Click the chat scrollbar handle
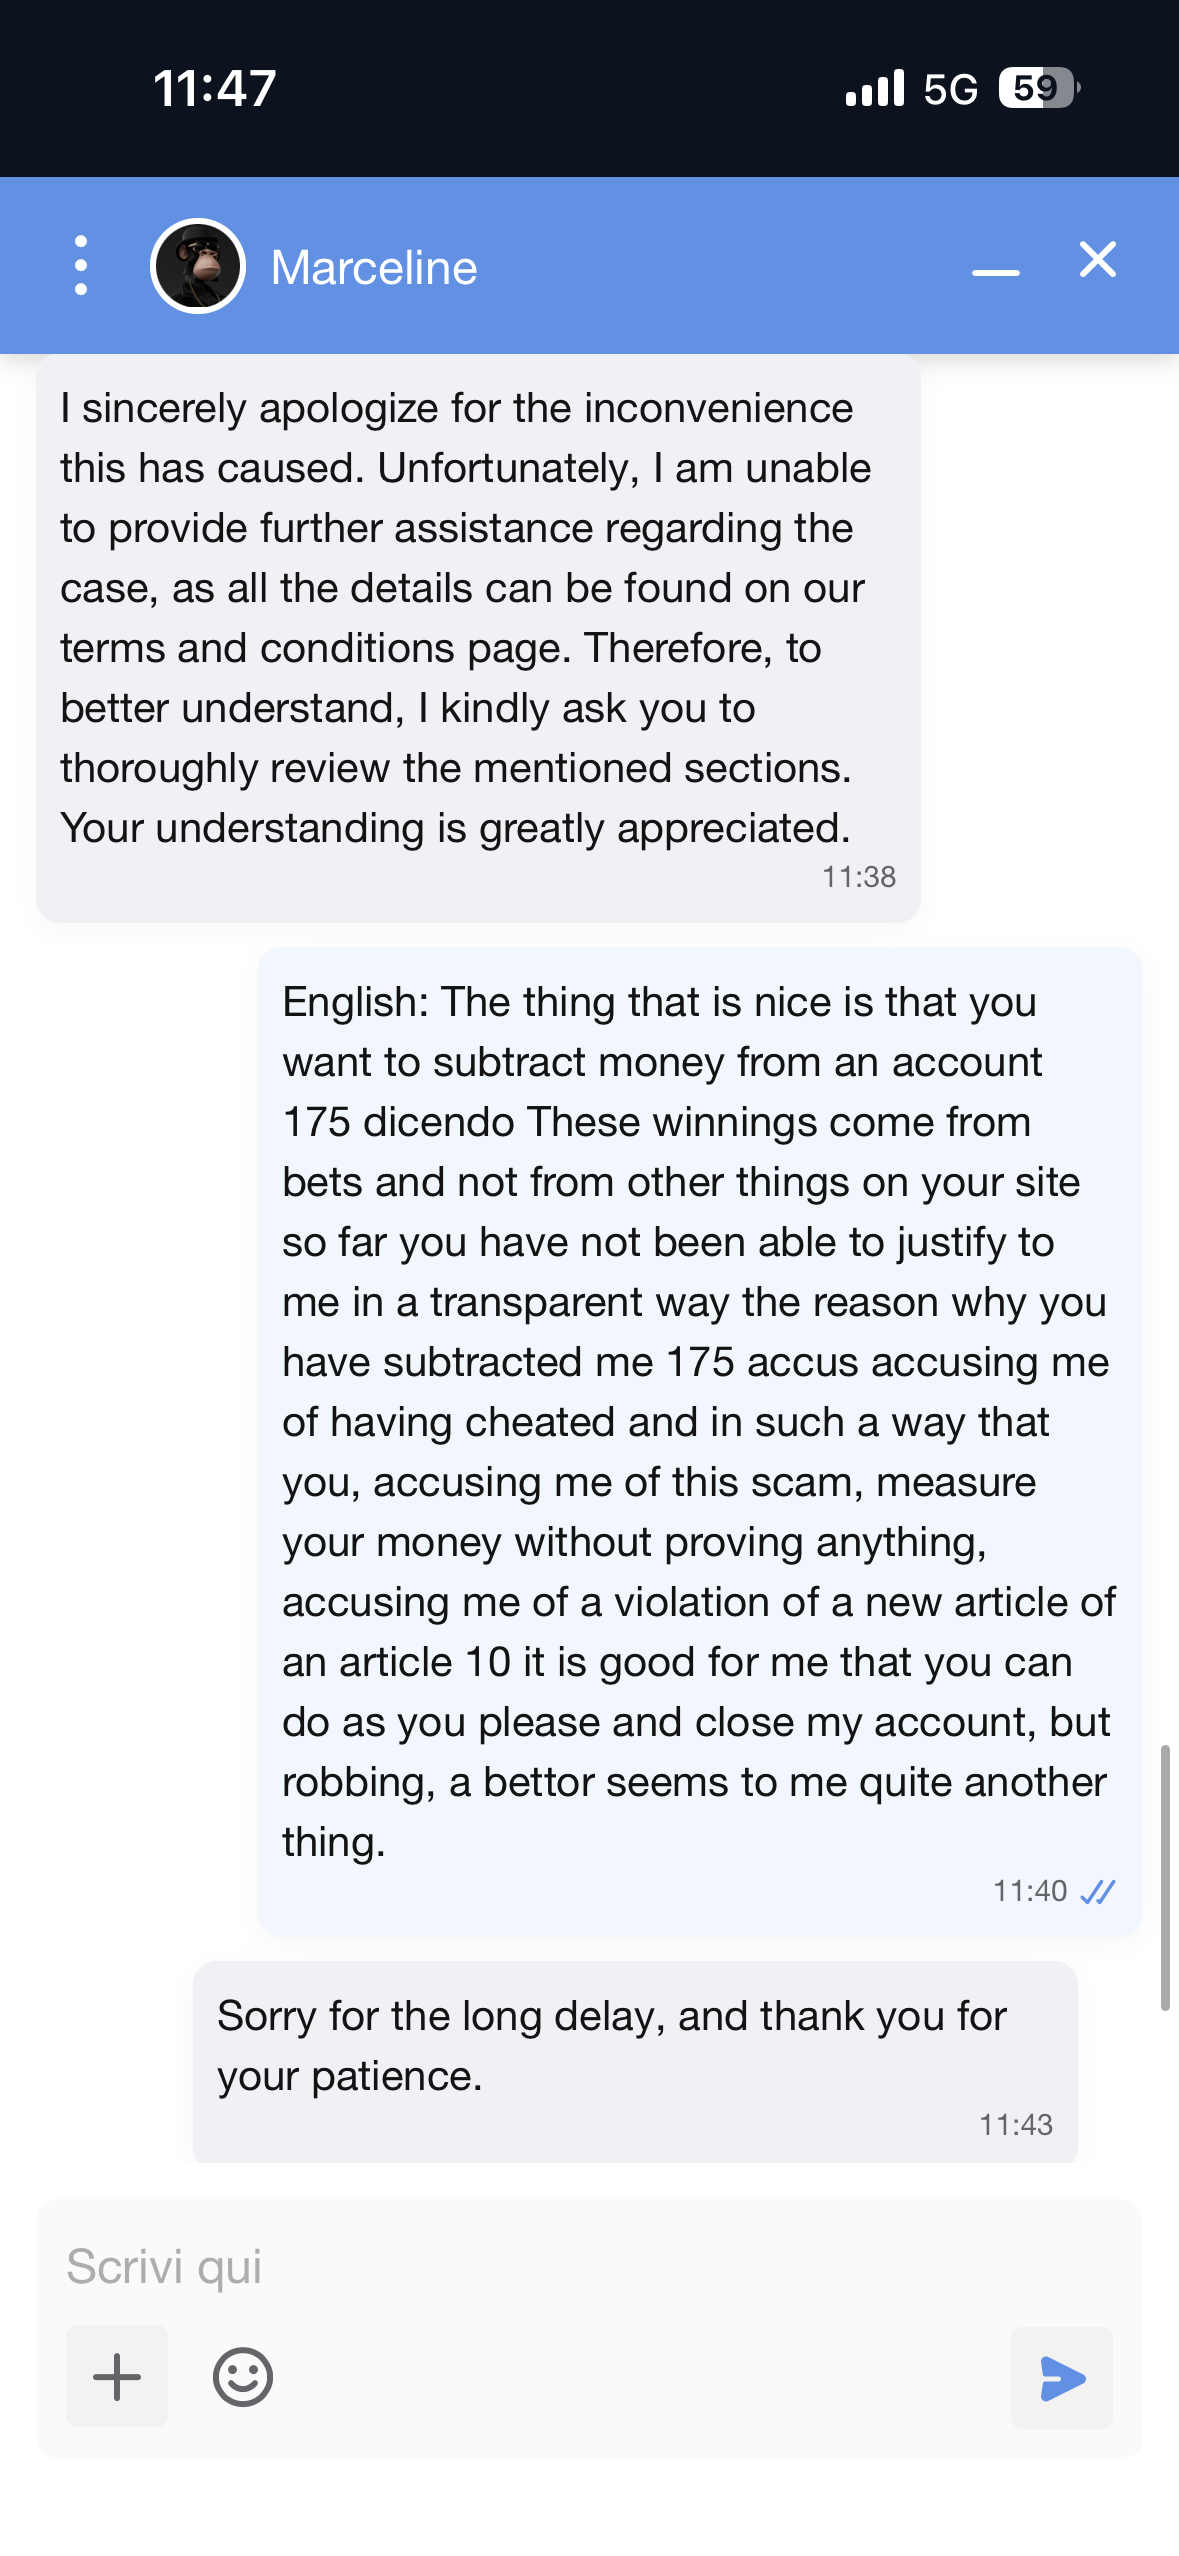 1164,1877
